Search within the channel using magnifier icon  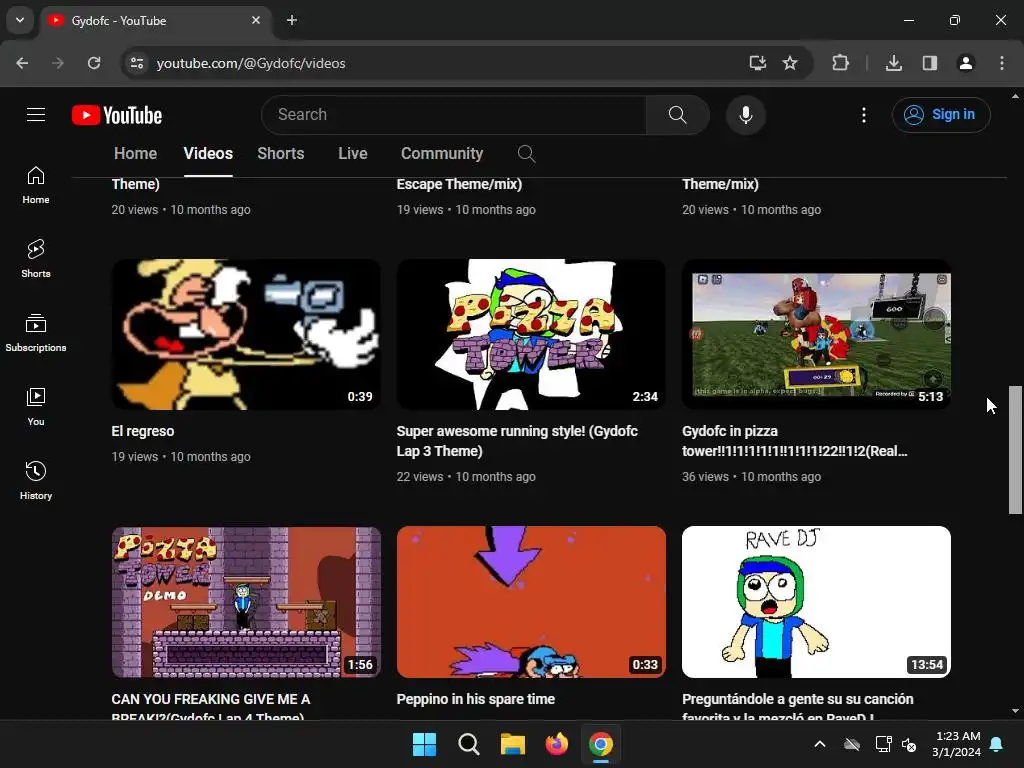(x=526, y=154)
